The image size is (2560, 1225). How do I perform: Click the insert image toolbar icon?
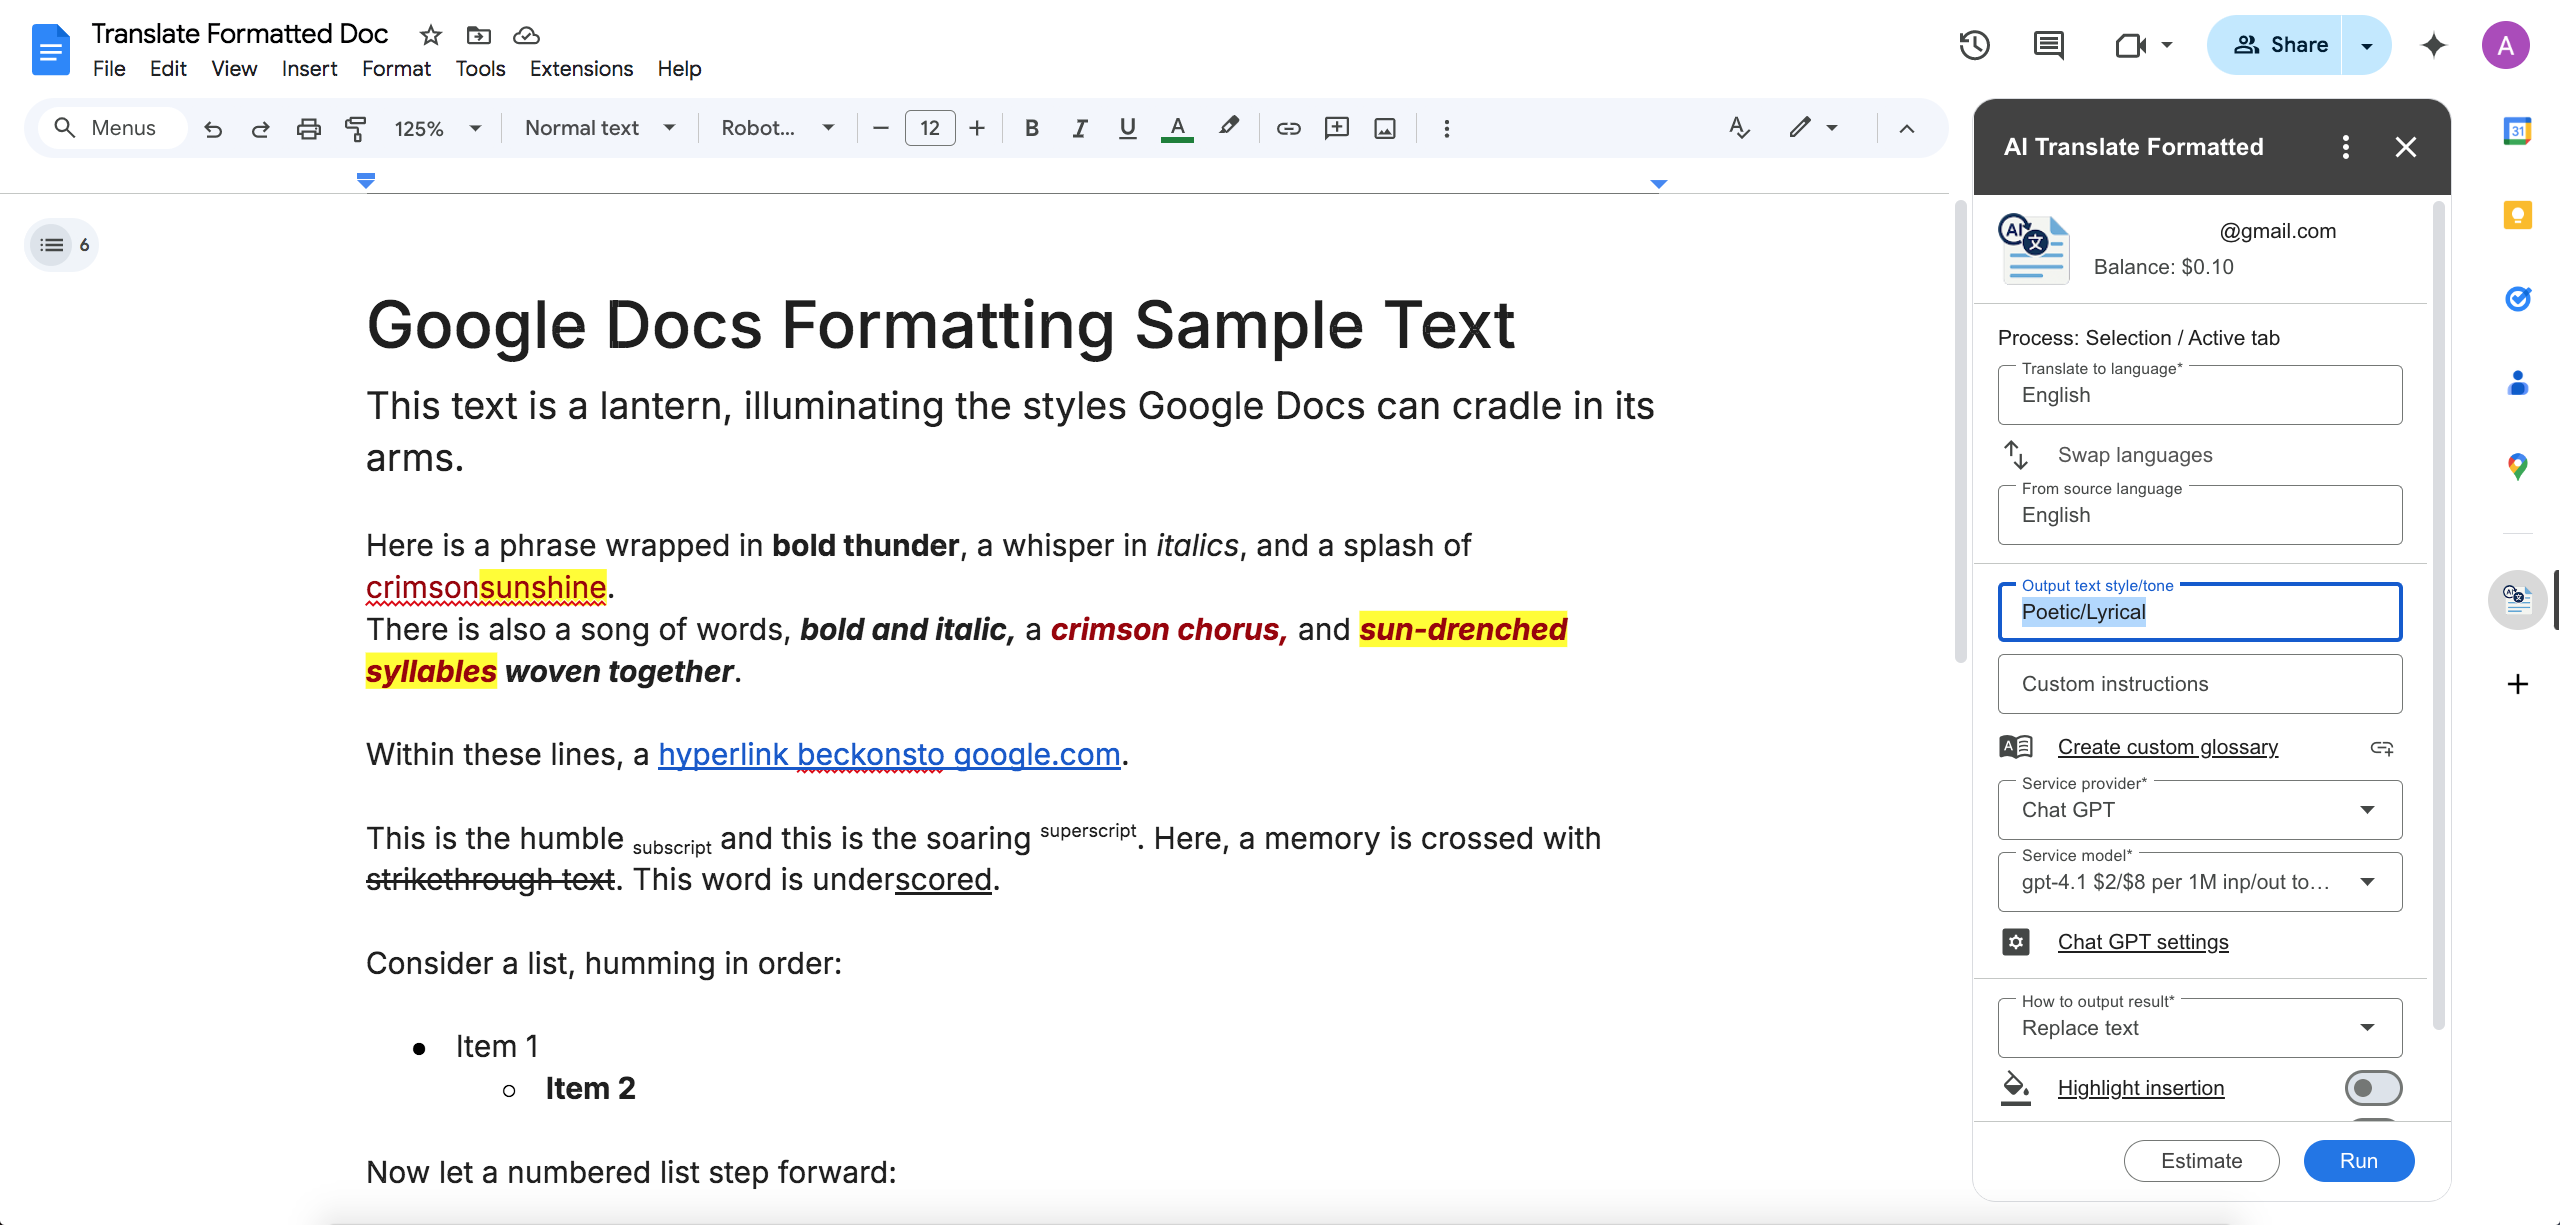tap(1384, 128)
